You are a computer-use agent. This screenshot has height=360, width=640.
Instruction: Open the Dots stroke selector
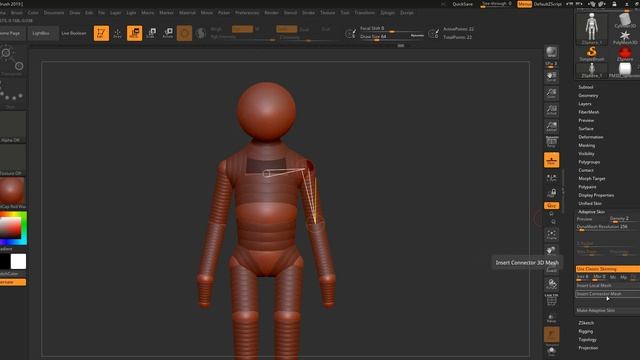13,94
